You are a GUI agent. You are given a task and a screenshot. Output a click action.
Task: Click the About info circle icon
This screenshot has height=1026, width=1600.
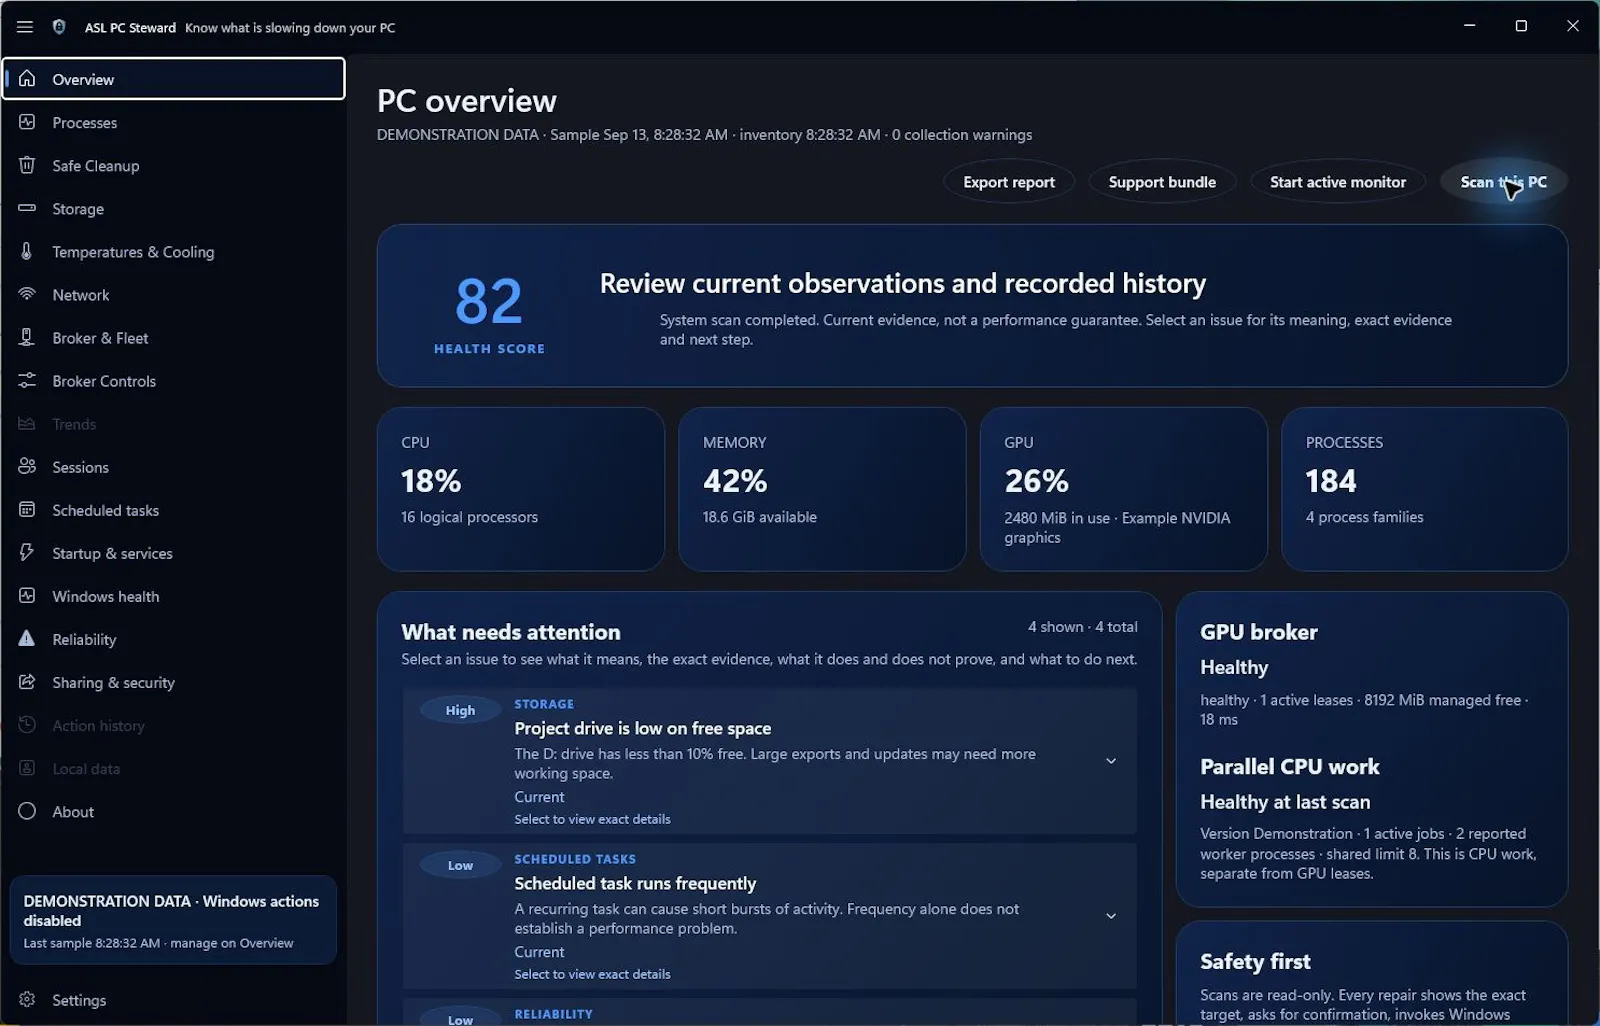click(x=27, y=811)
